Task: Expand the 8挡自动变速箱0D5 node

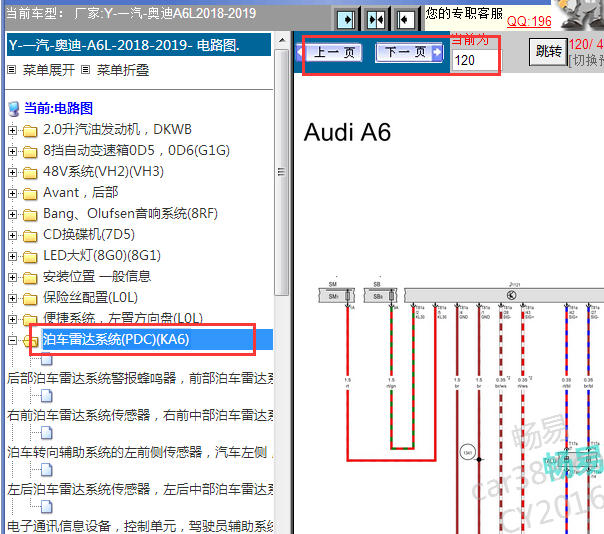Action: click(x=12, y=151)
